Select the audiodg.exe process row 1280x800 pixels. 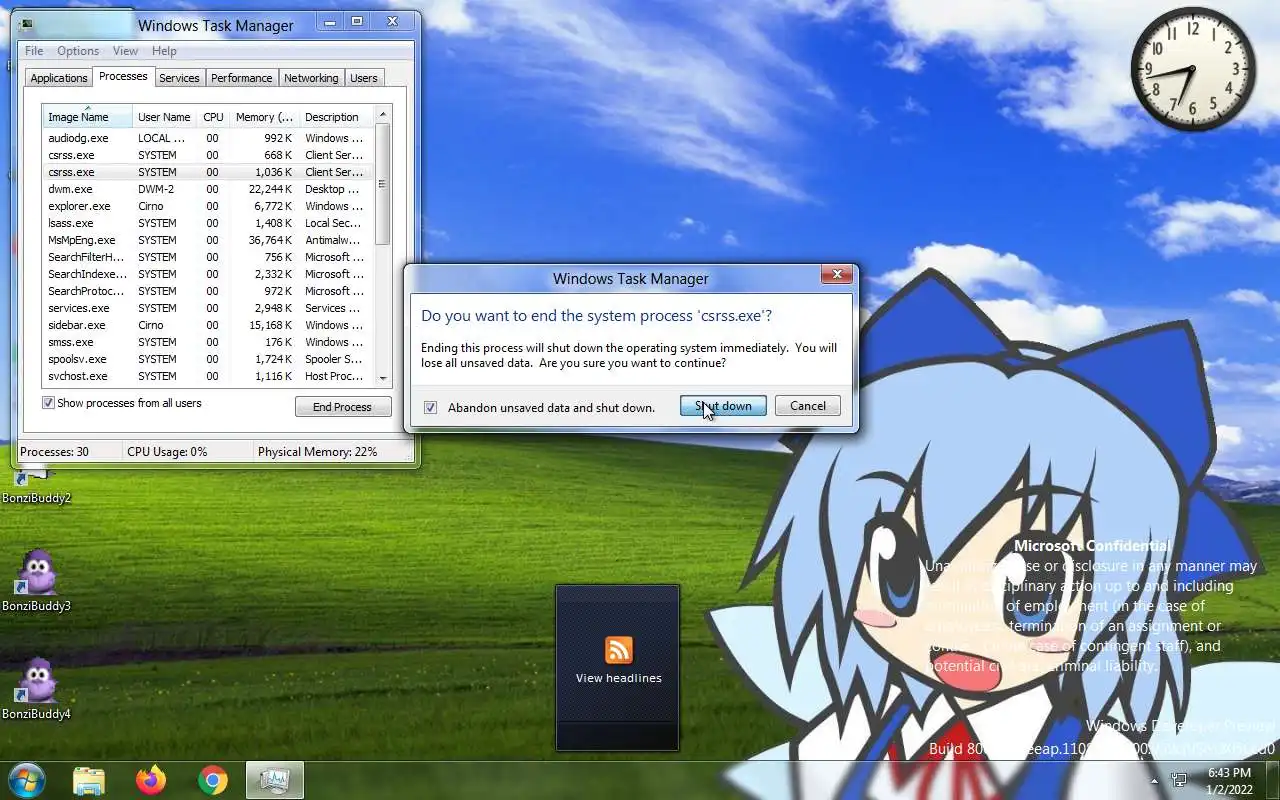click(208, 138)
